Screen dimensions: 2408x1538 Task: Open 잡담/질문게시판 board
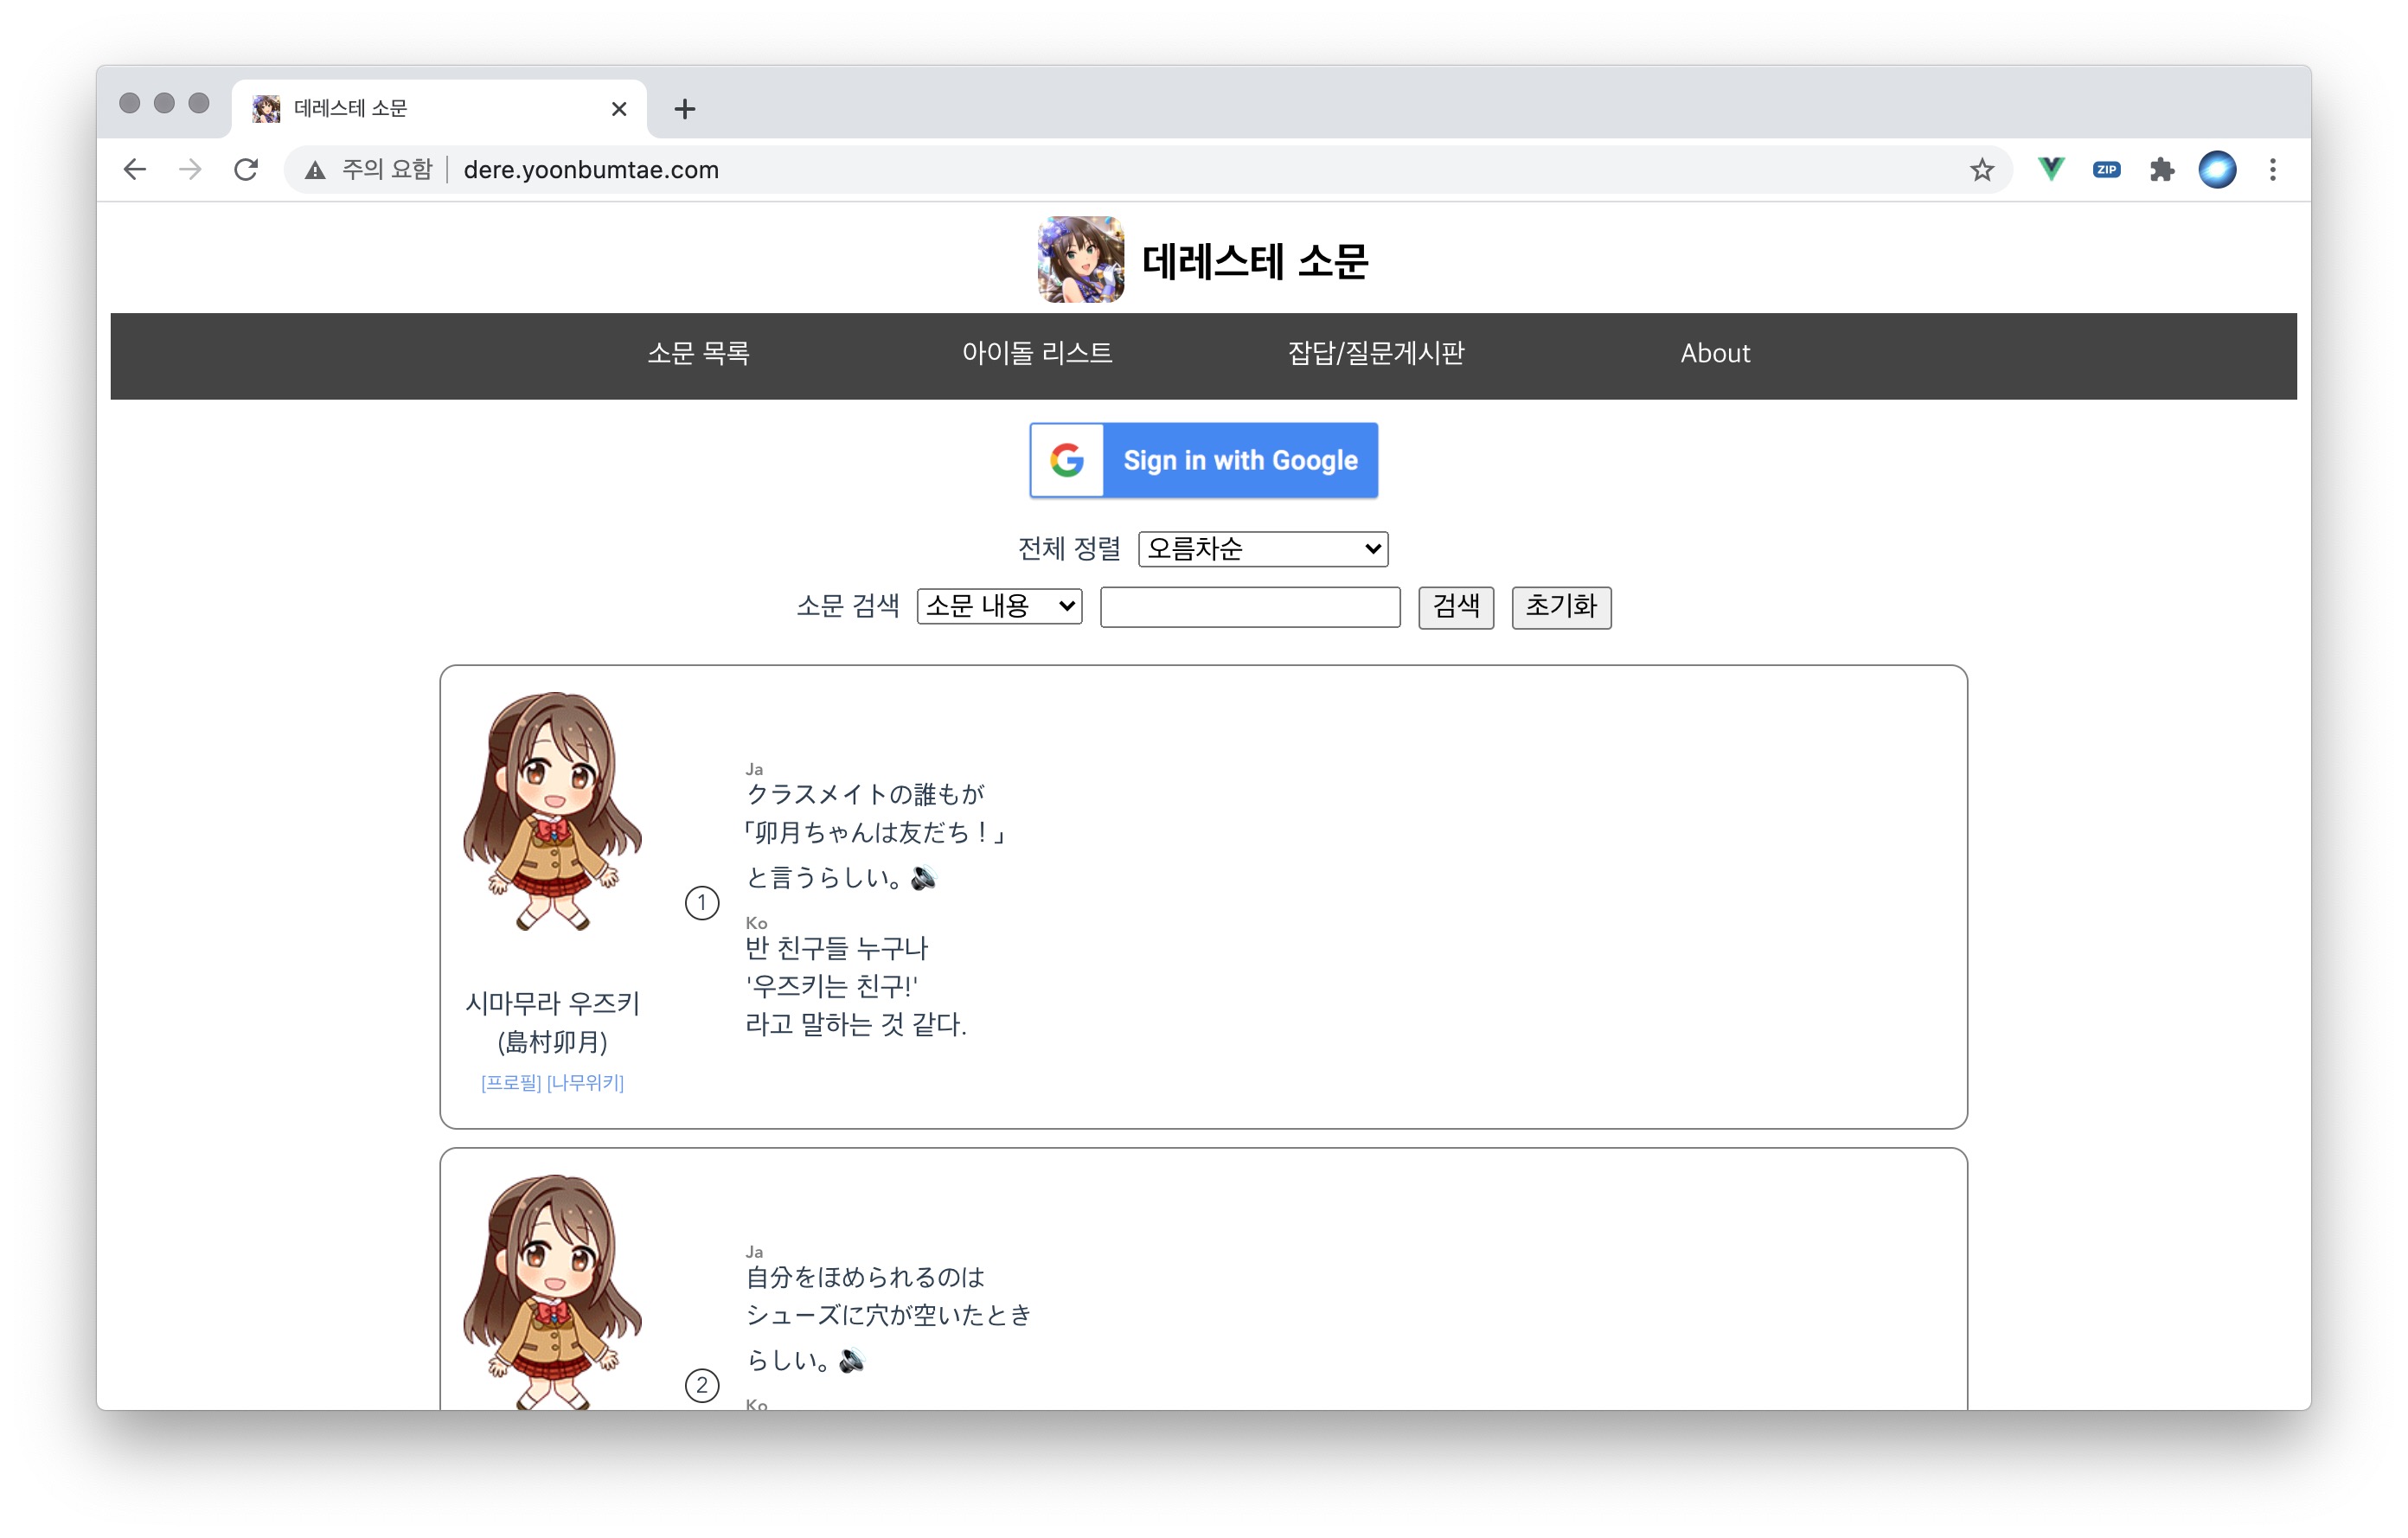1375,354
